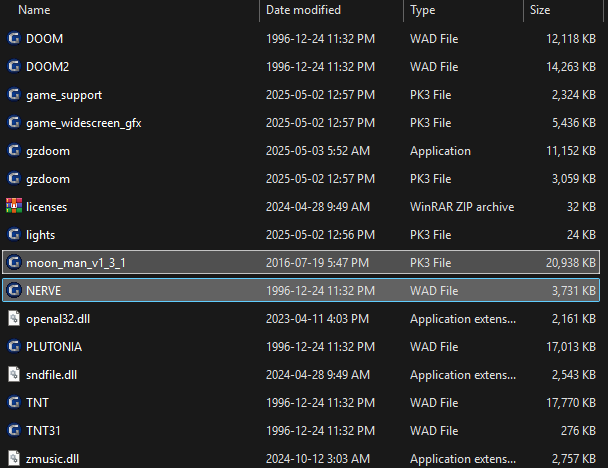The image size is (608, 468).
Task: Select the moon_man_v1_3_1 file name
Action: 76,263
